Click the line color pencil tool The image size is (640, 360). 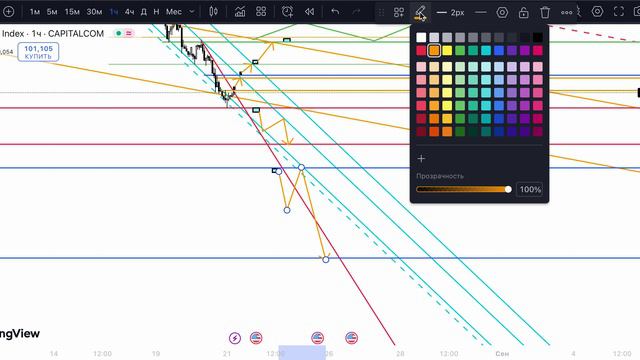click(x=420, y=13)
